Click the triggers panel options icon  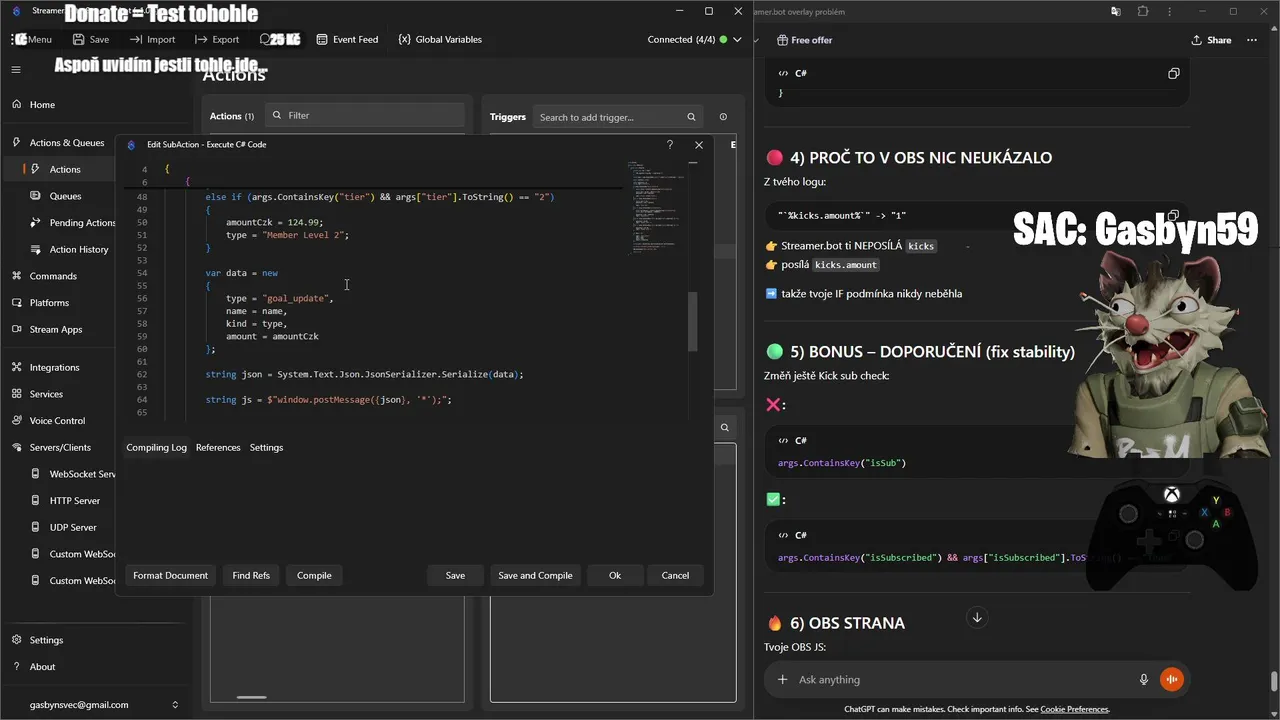pos(723,117)
